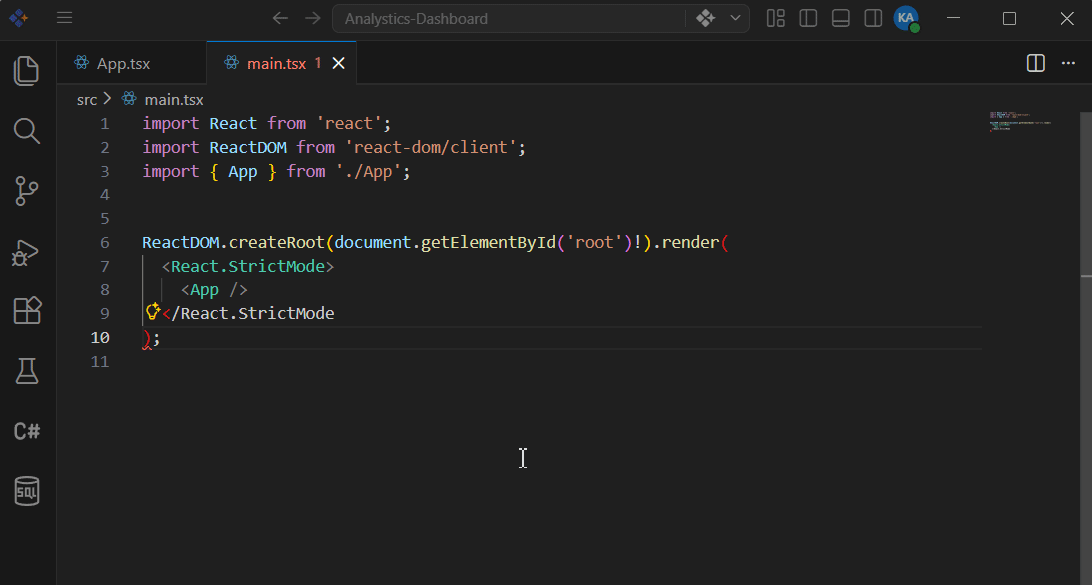Open the Explorer view
This screenshot has width=1092, height=585.
coord(26,70)
